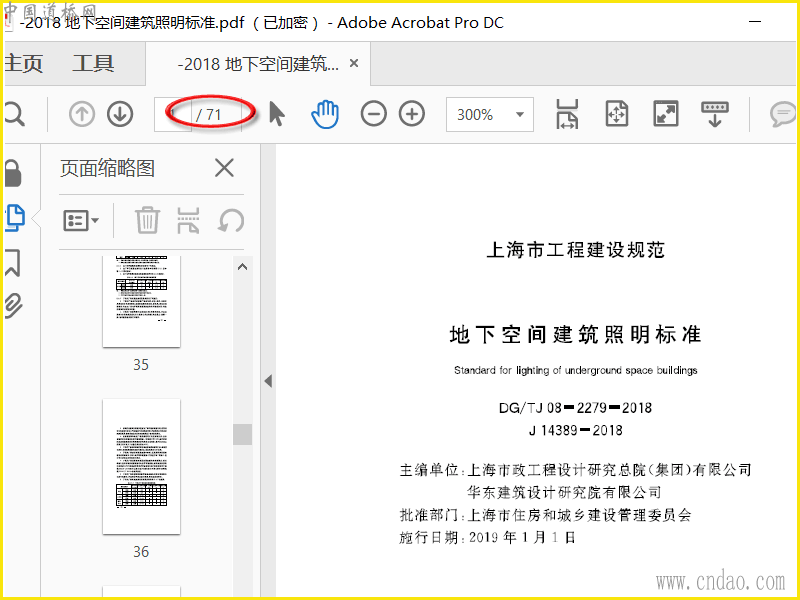
Task: Activate the hand pan tool
Action: coord(325,114)
